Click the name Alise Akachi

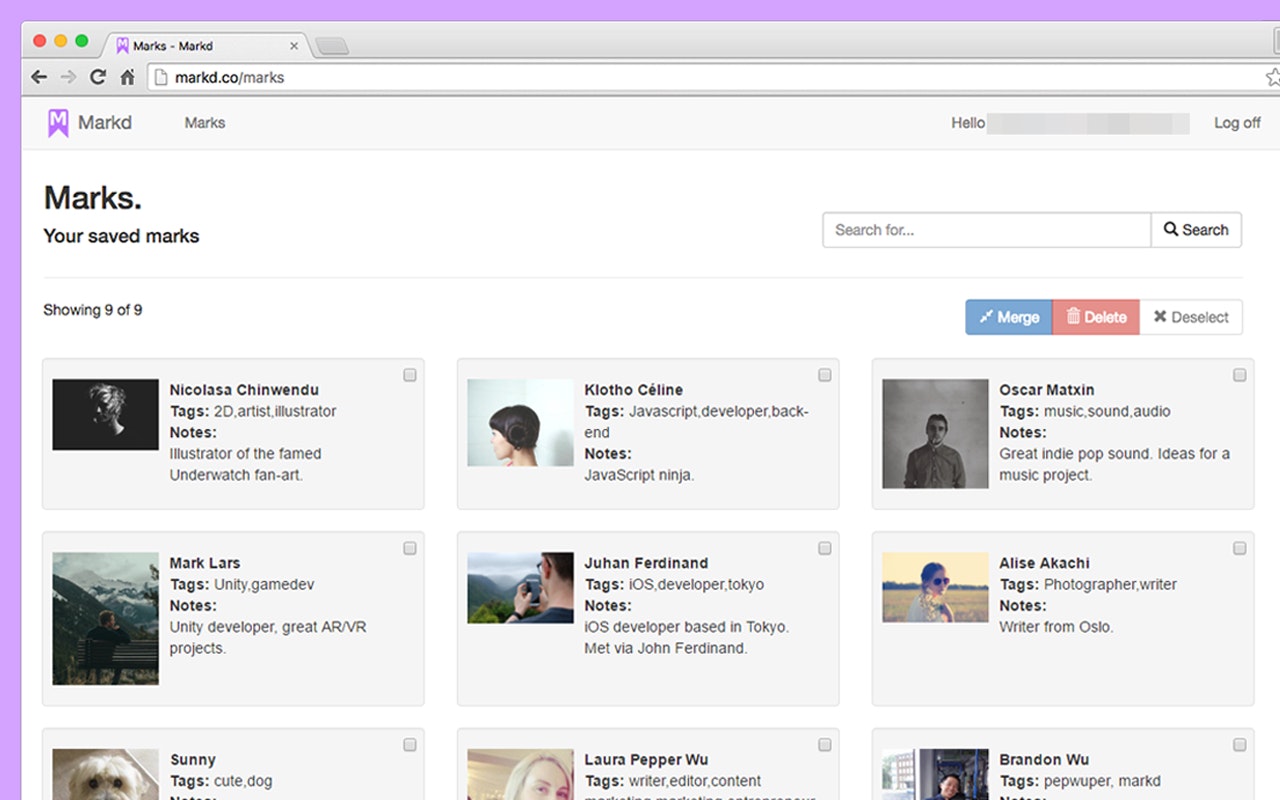pos(1045,563)
